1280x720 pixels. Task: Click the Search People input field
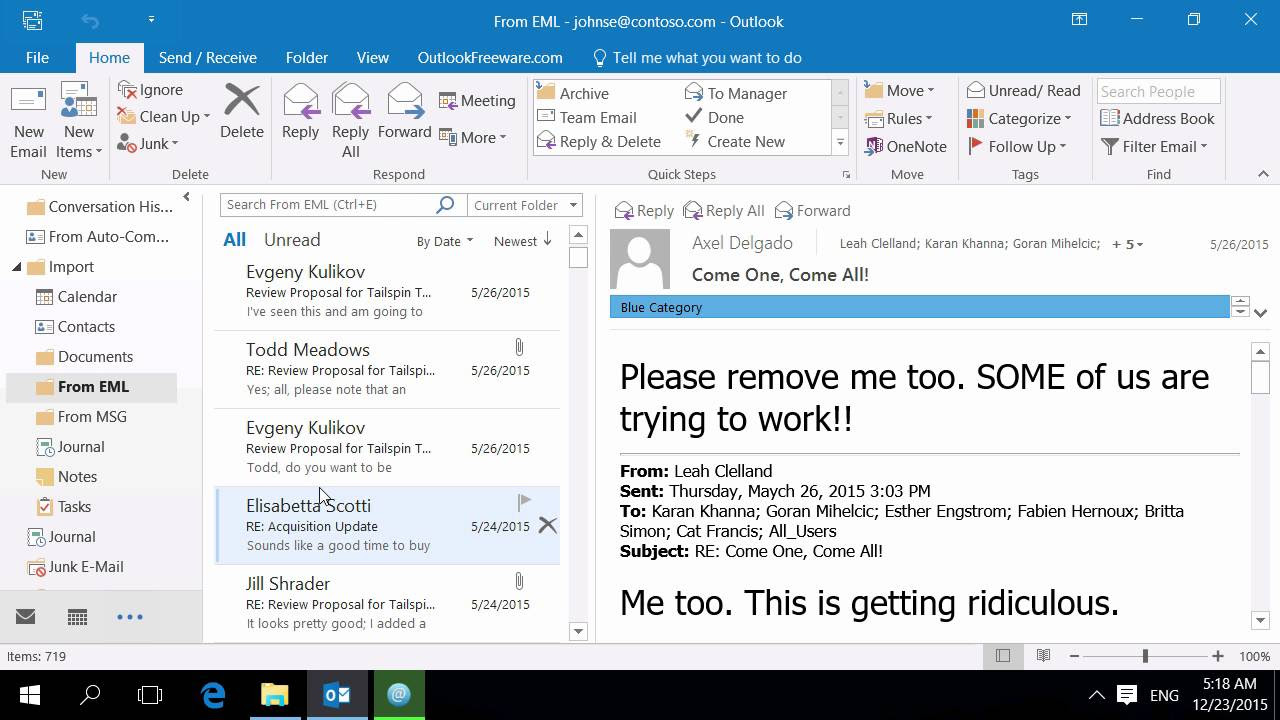tap(1157, 91)
